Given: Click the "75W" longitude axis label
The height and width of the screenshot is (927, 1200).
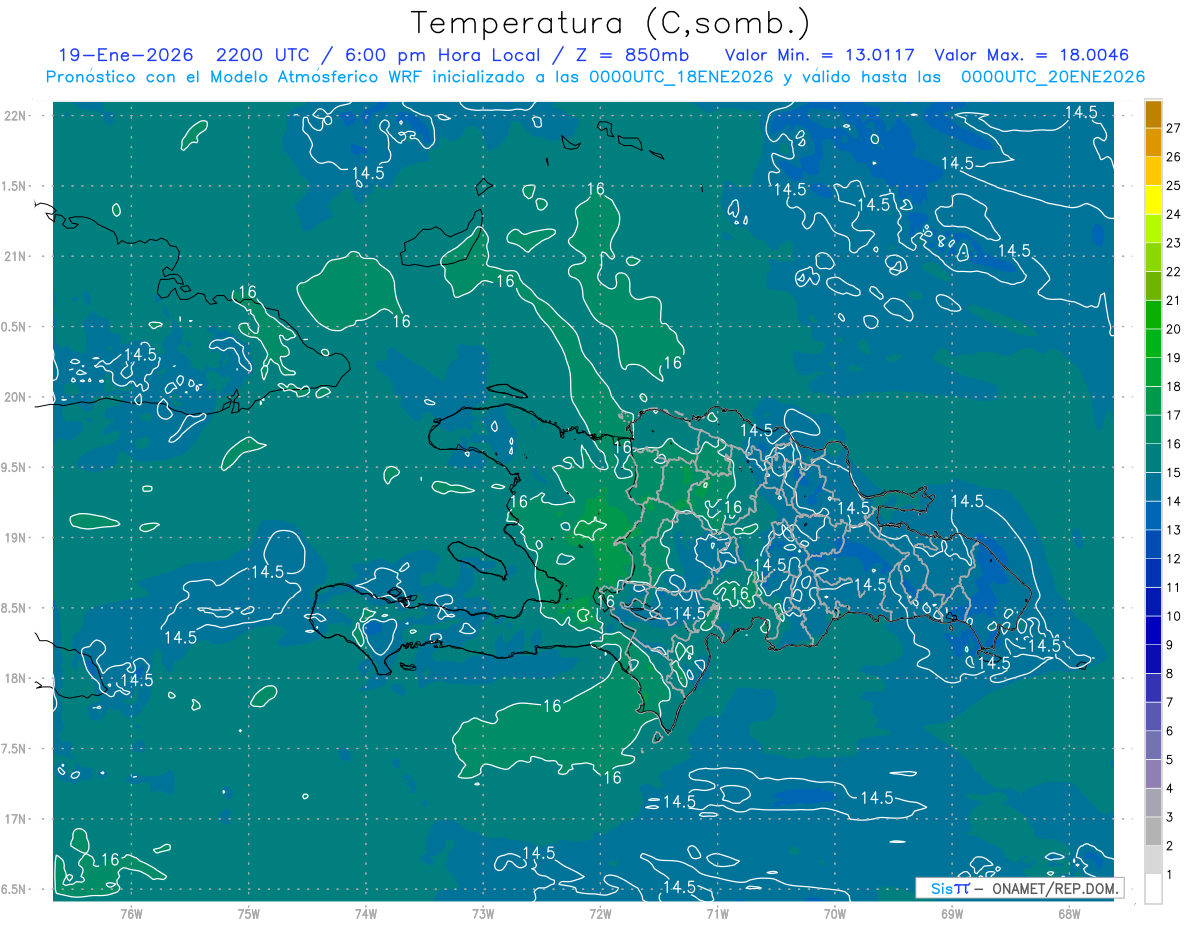Looking at the screenshot, I should [x=249, y=913].
